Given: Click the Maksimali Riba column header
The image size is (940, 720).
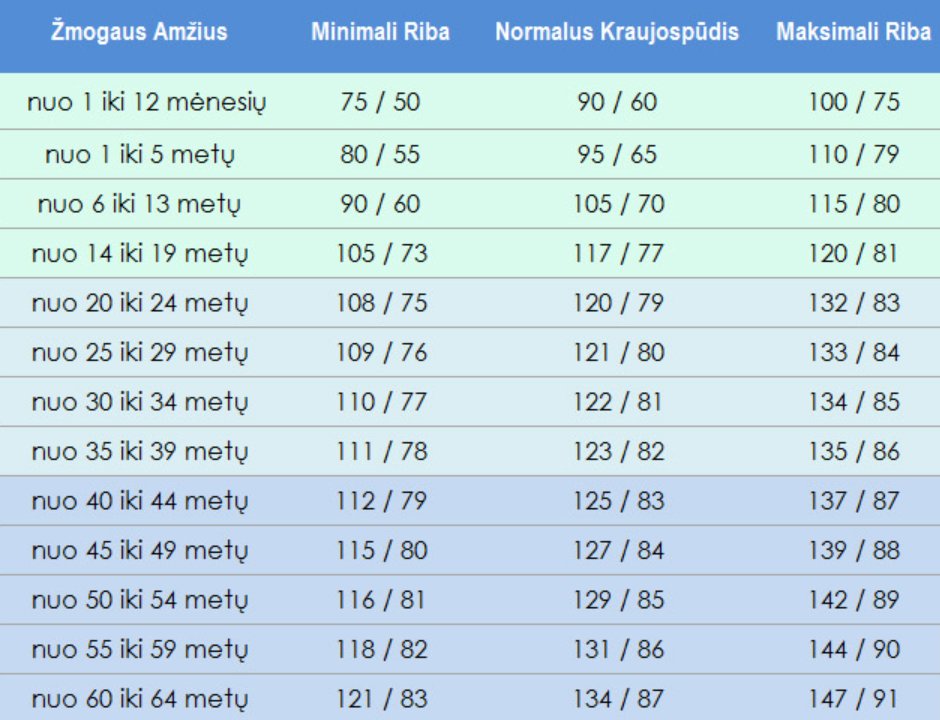Looking at the screenshot, I should click(854, 32).
